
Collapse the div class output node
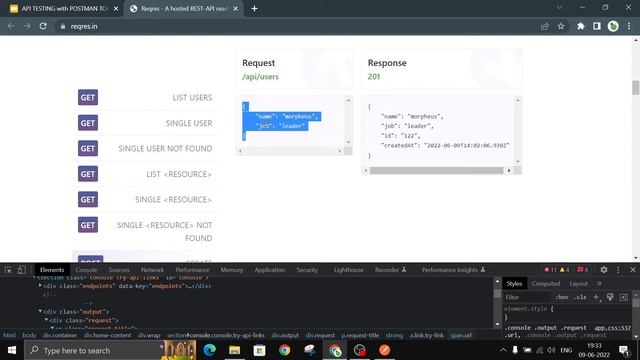[40, 311]
